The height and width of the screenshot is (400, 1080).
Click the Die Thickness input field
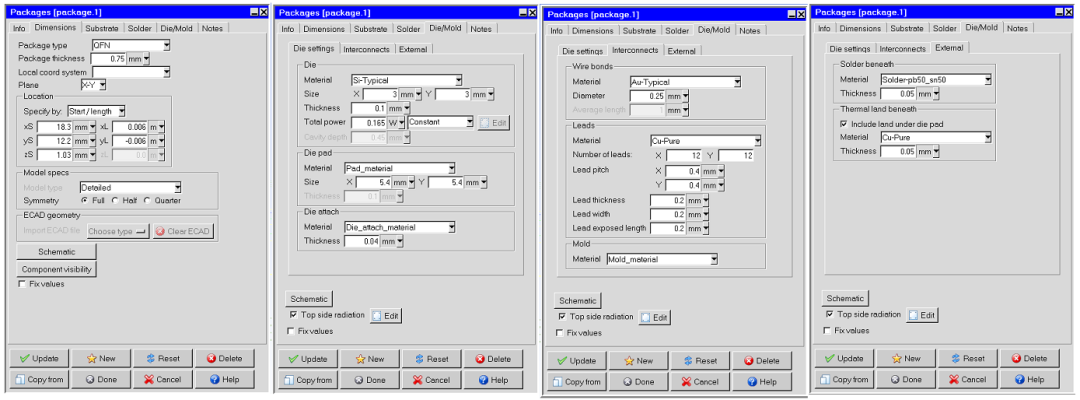(368, 108)
